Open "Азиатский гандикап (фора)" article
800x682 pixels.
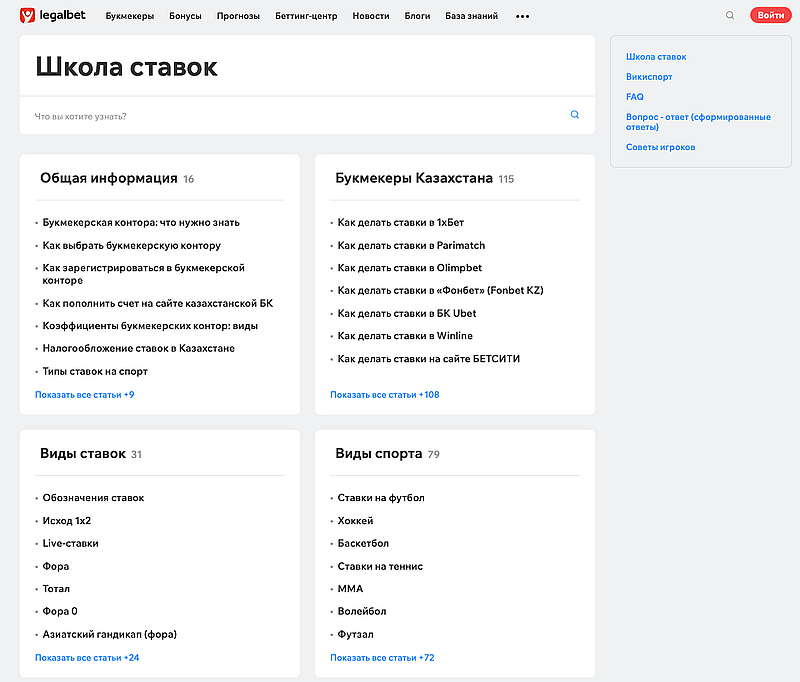pyautogui.click(x=108, y=634)
